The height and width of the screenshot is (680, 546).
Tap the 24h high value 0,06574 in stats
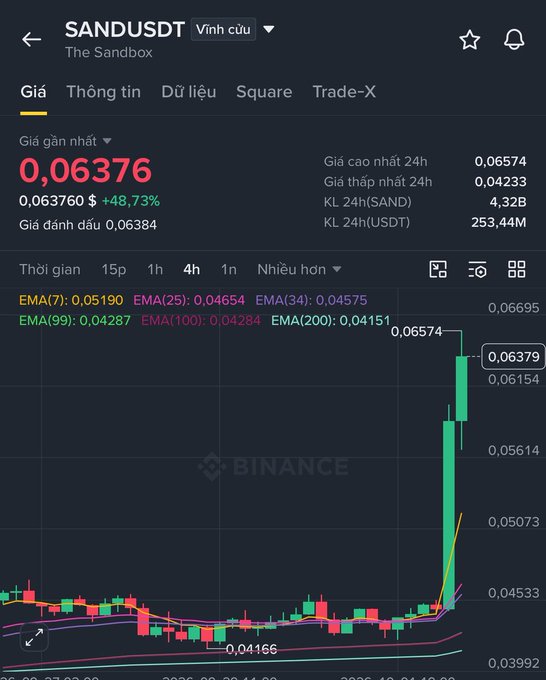click(500, 161)
